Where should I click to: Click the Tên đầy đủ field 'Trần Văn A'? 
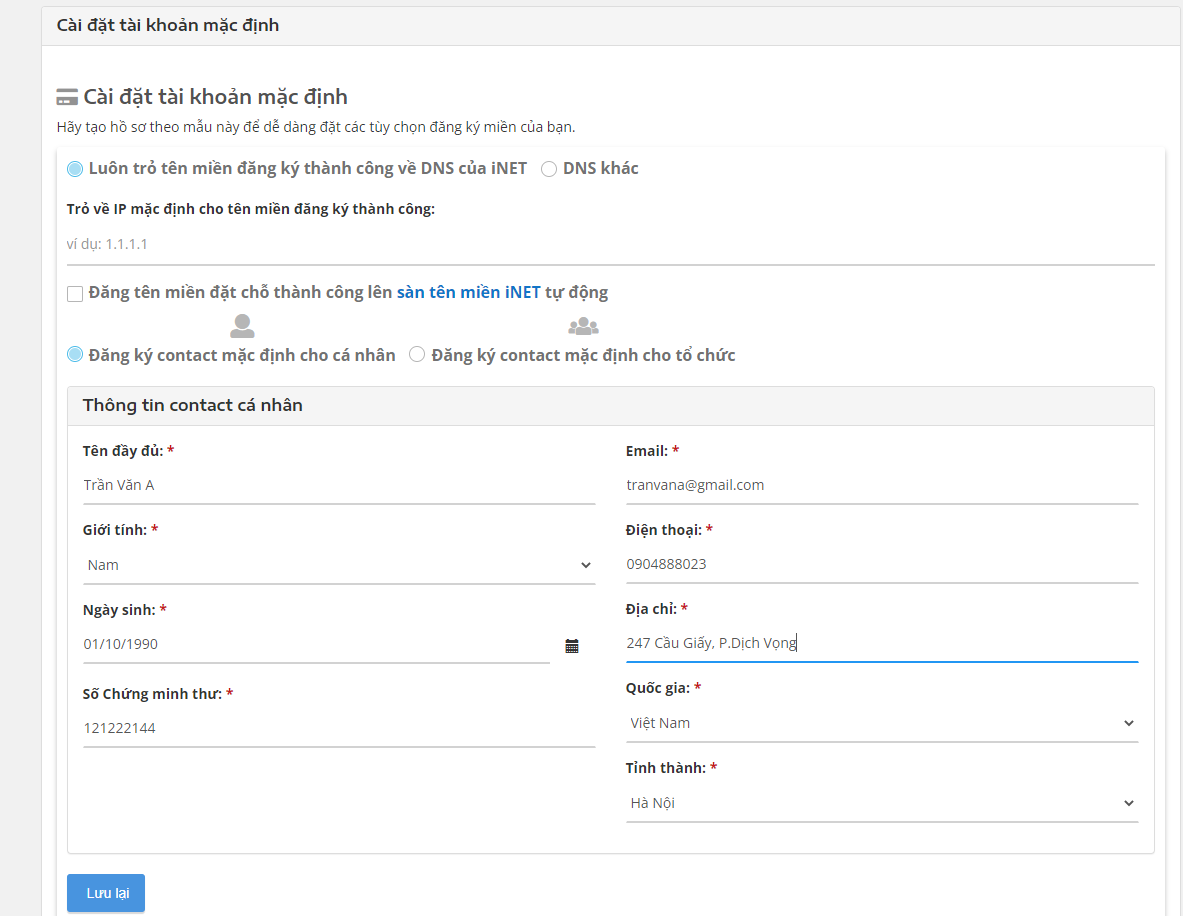coord(339,485)
